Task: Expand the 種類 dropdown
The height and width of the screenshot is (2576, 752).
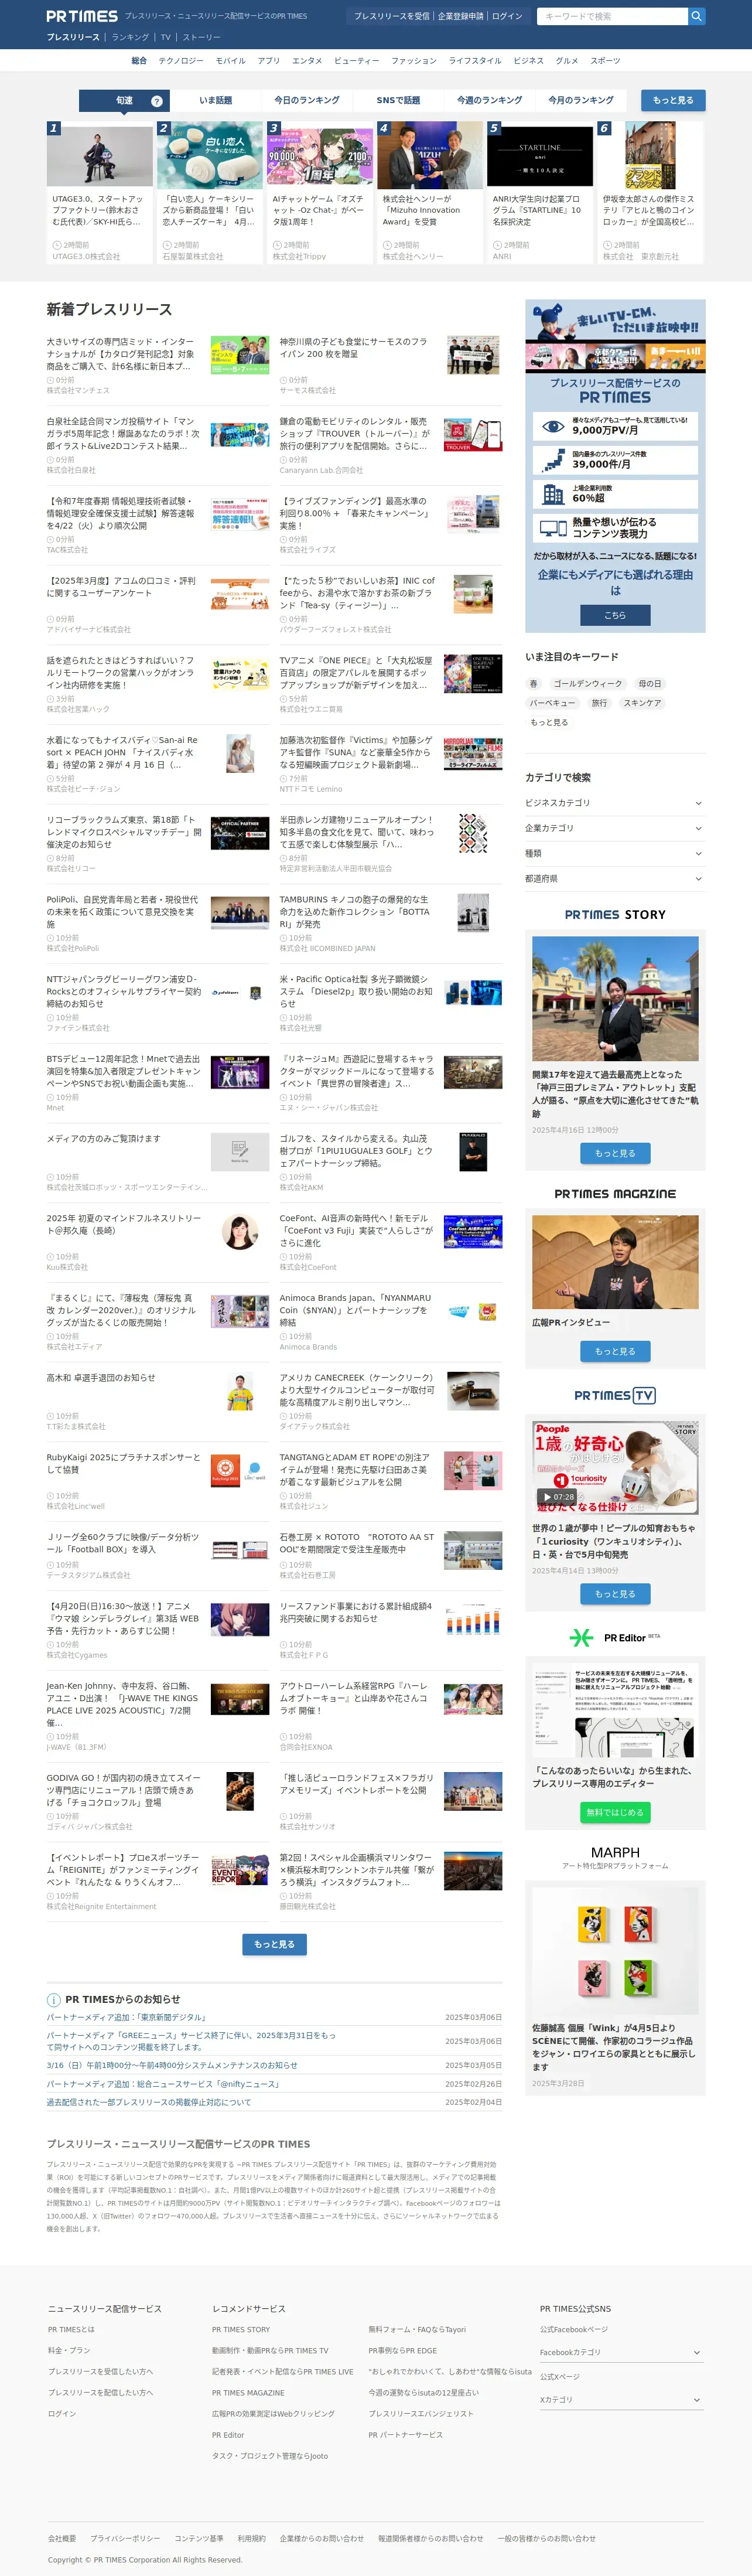Action: [x=615, y=853]
